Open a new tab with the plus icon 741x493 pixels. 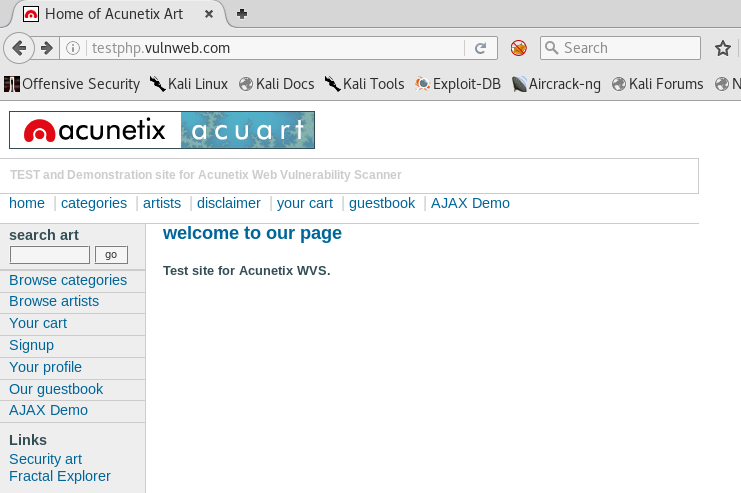pos(242,14)
